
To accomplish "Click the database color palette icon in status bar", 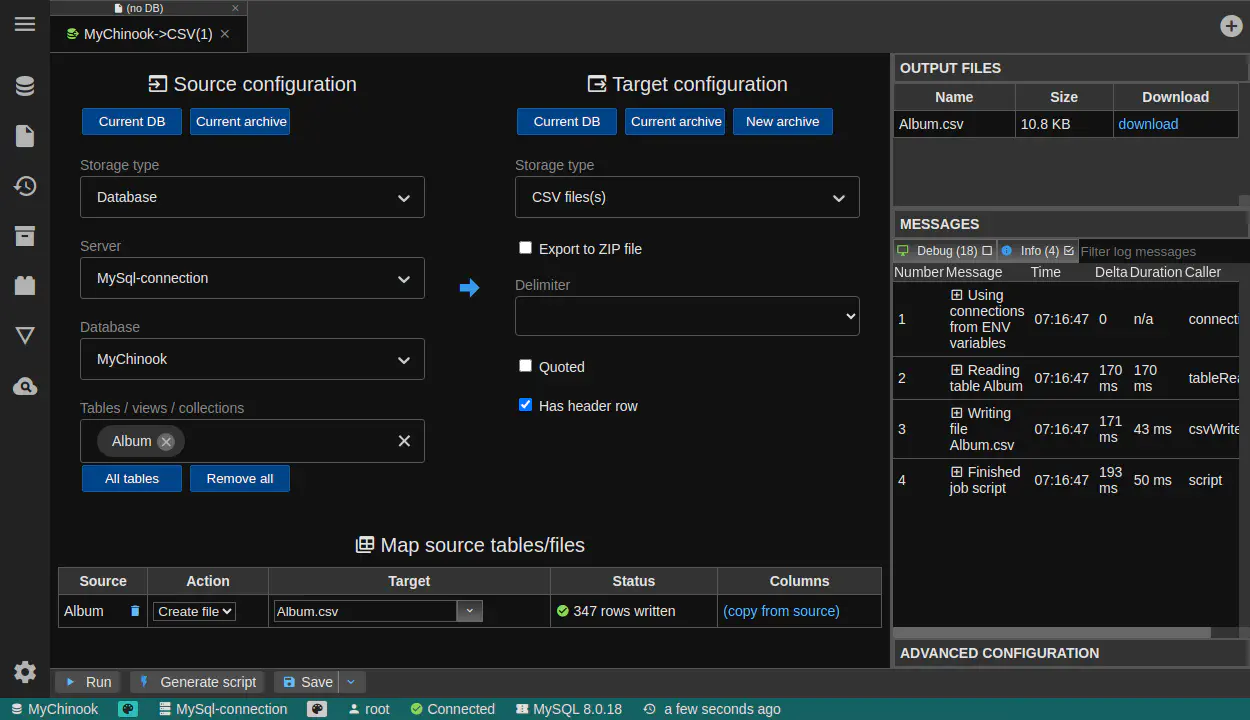I will coord(128,709).
